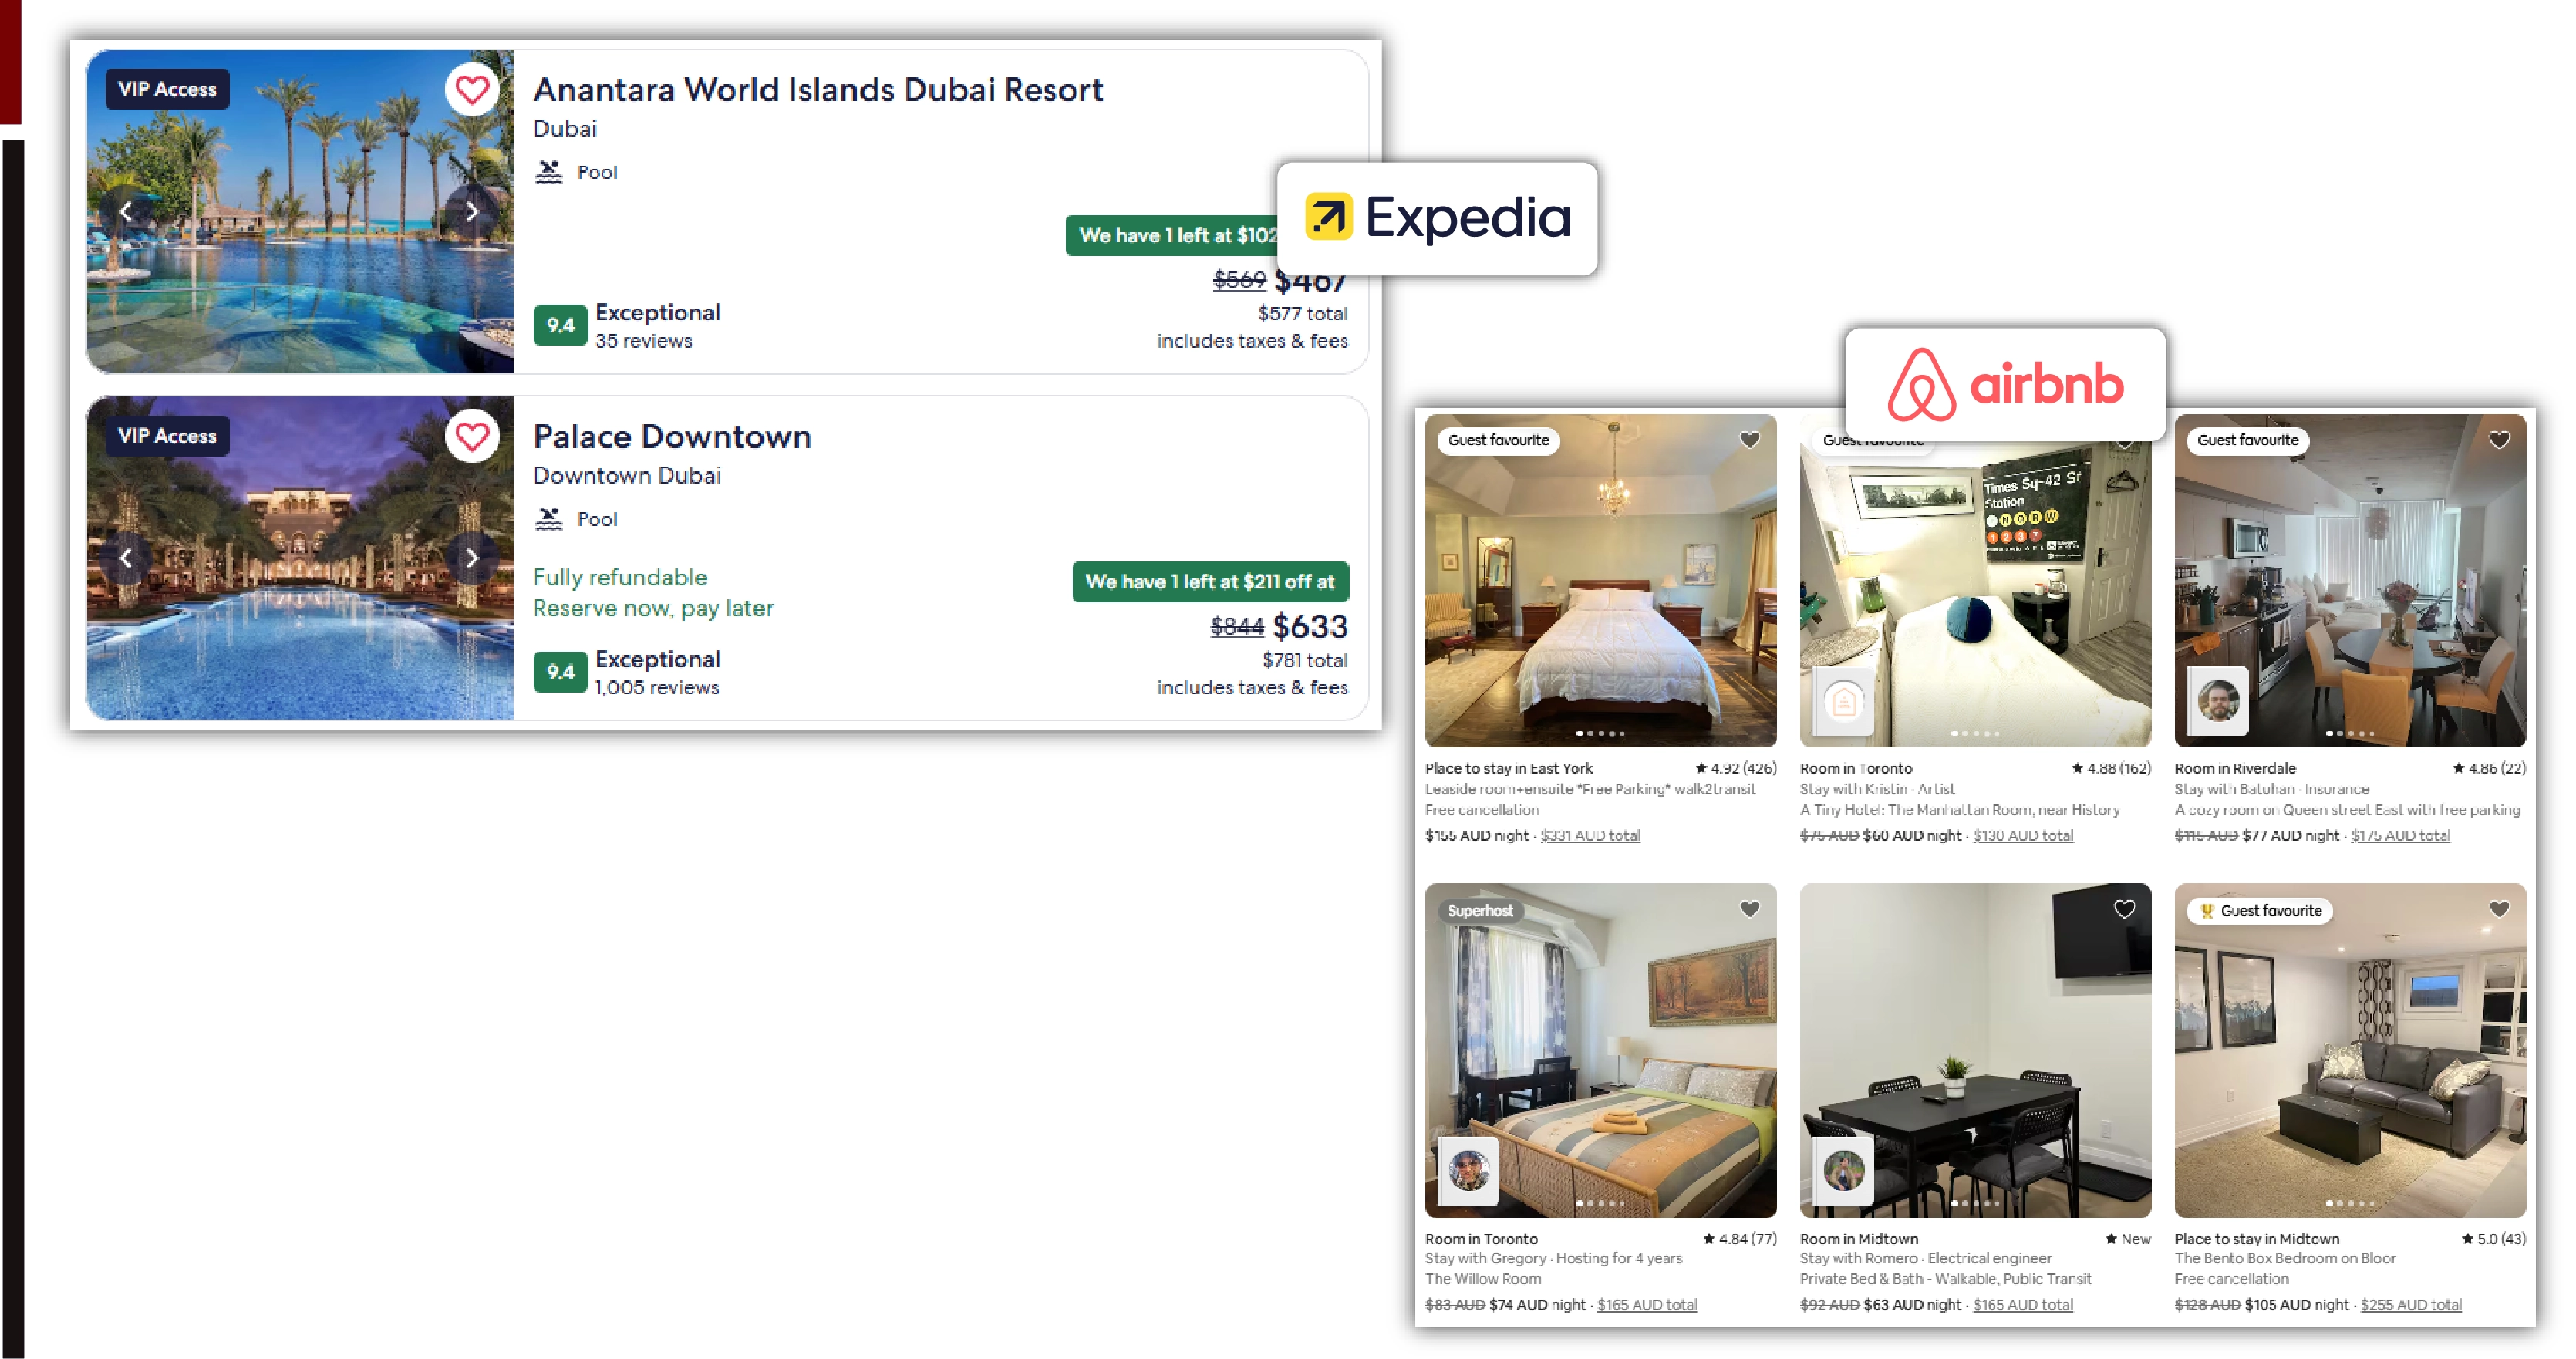Heart the Room in Midtown listing
This screenshot has width=2576, height=1359.
pos(2125,909)
